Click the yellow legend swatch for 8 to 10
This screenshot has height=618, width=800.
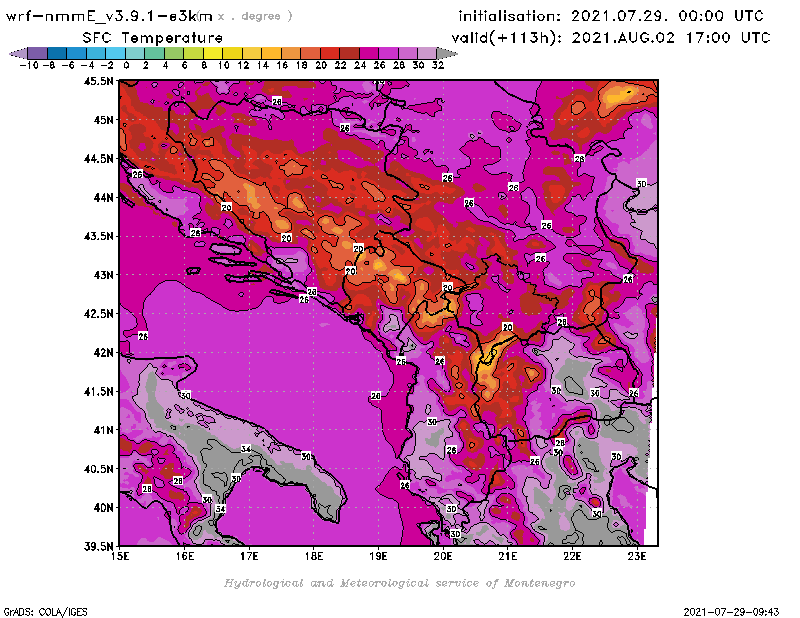213,53
